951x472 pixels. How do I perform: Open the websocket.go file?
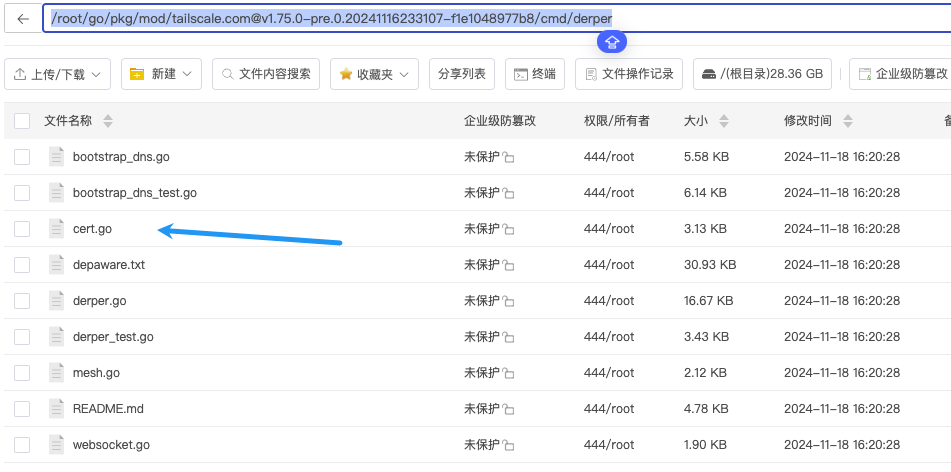111,445
